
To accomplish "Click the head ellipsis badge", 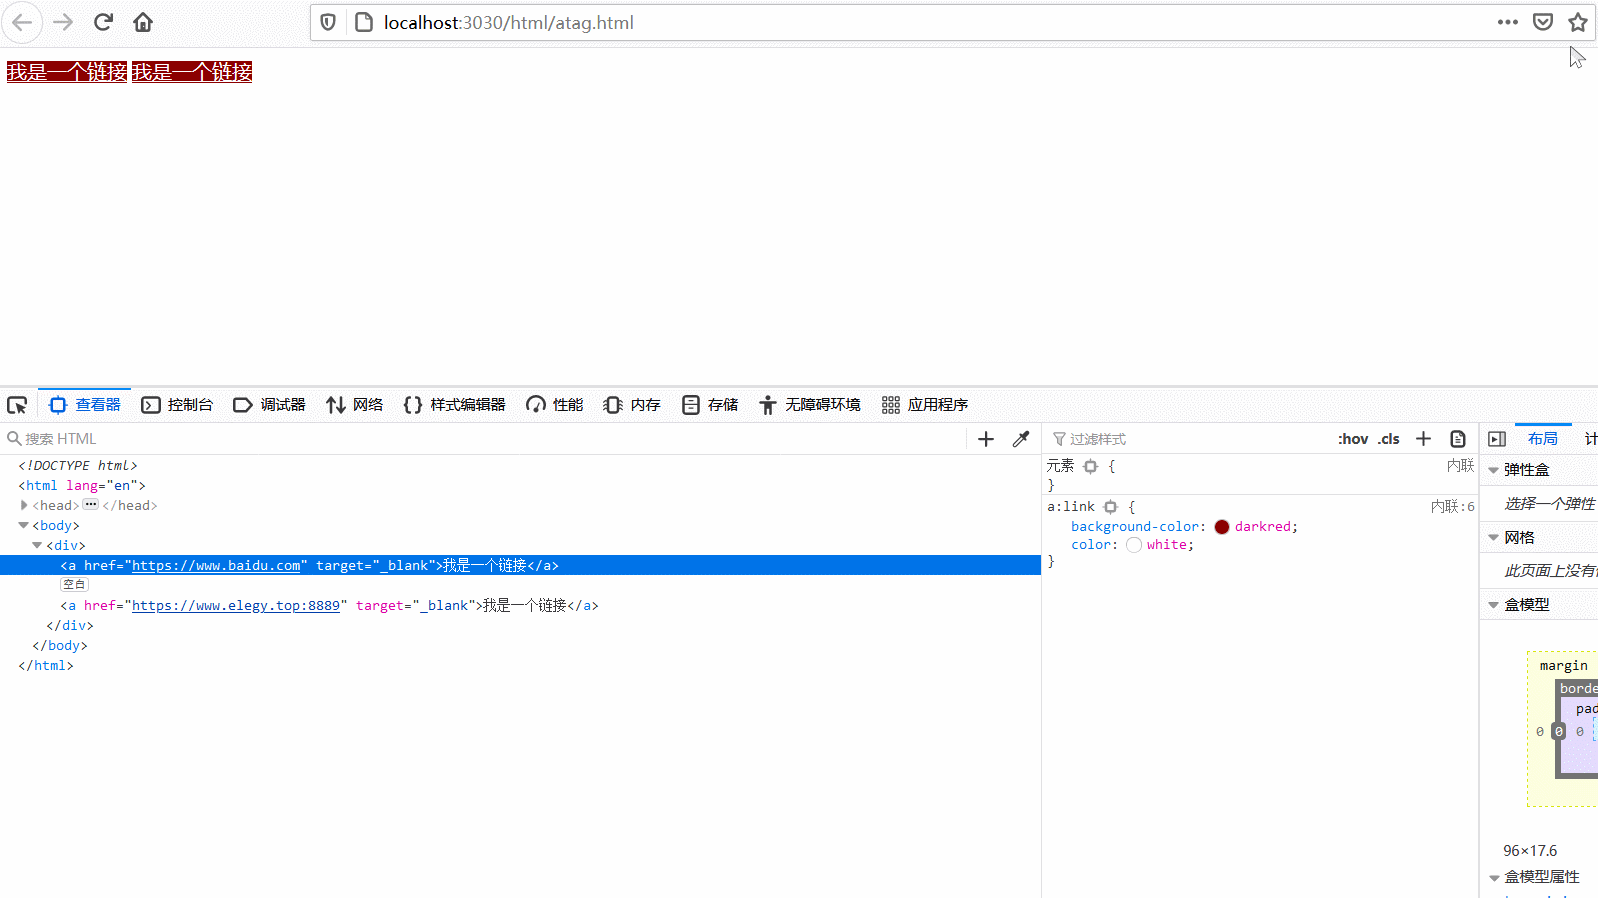I will point(91,505).
